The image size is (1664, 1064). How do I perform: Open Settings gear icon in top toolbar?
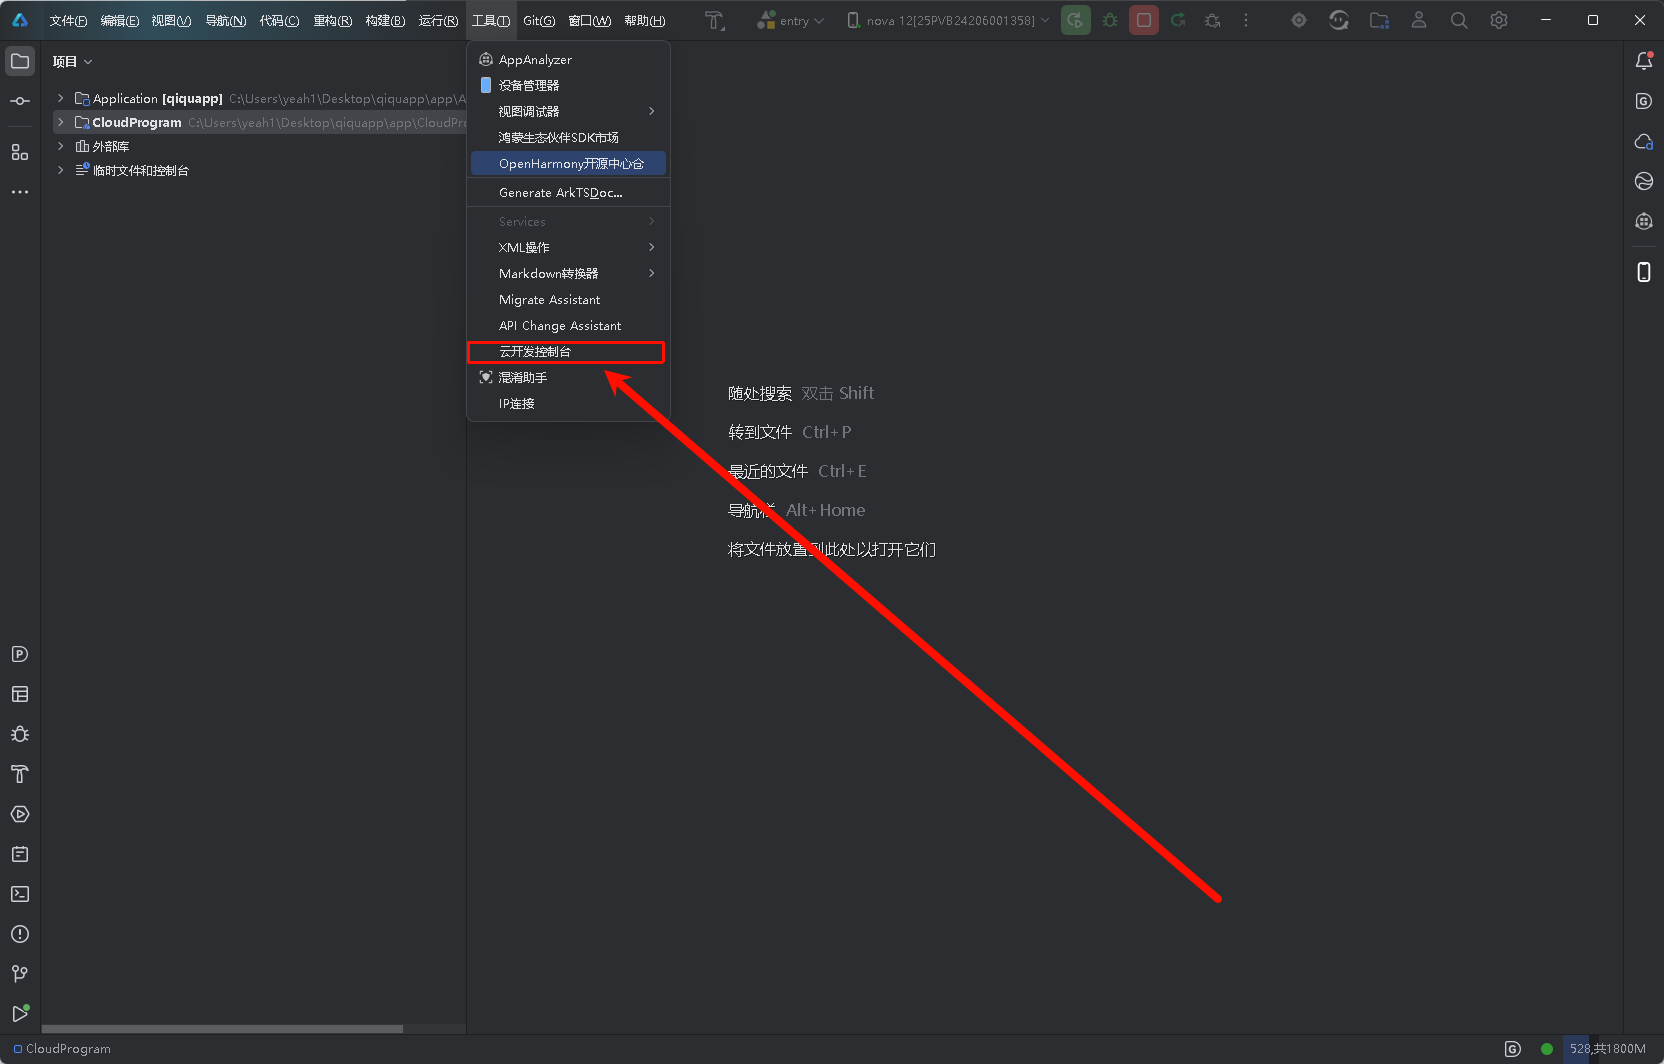coord(1499,20)
